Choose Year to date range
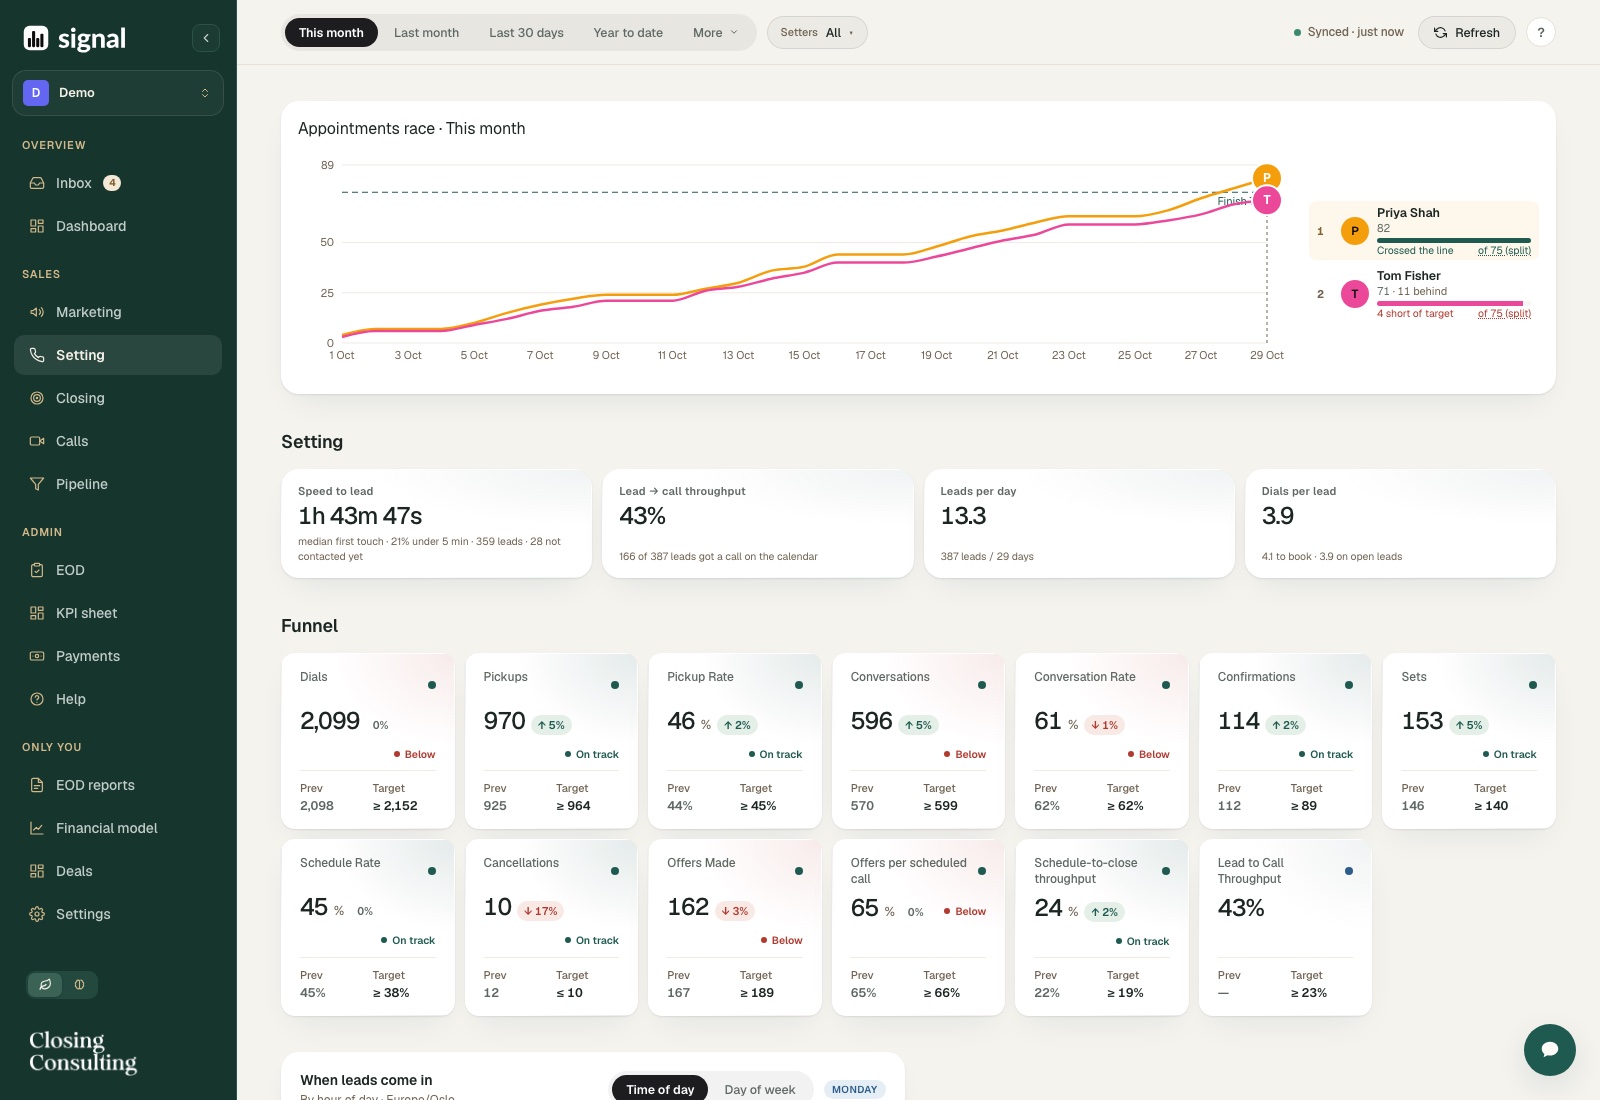 click(628, 33)
